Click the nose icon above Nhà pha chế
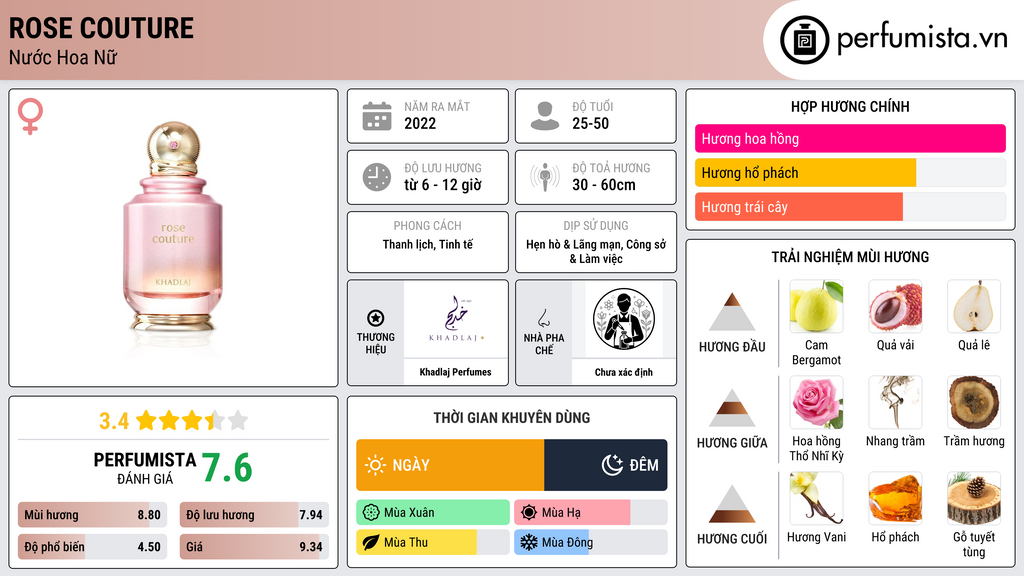 click(x=543, y=318)
